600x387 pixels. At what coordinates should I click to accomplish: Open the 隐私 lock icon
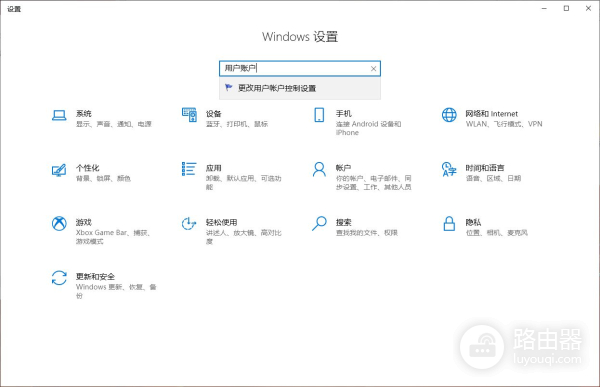pyautogui.click(x=449, y=224)
